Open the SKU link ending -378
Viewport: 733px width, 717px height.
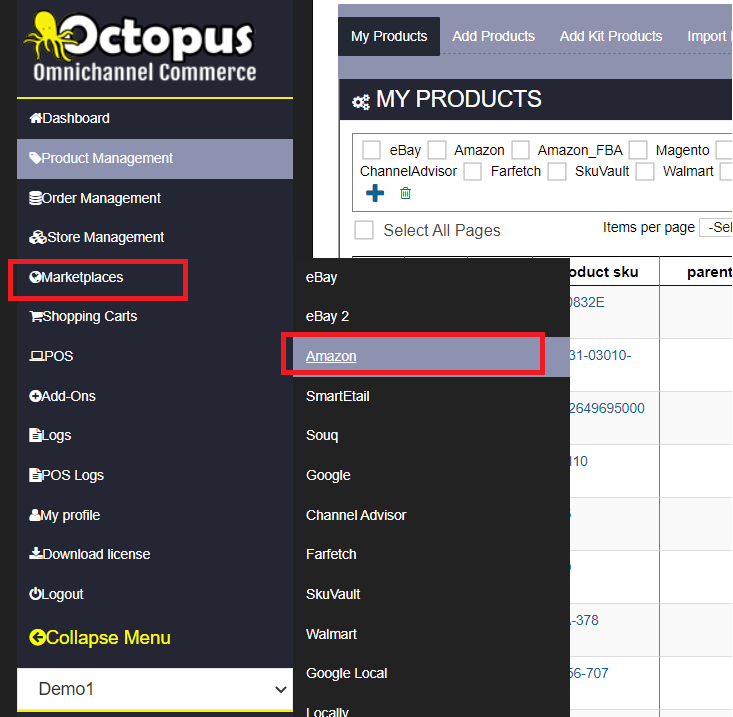[584, 620]
